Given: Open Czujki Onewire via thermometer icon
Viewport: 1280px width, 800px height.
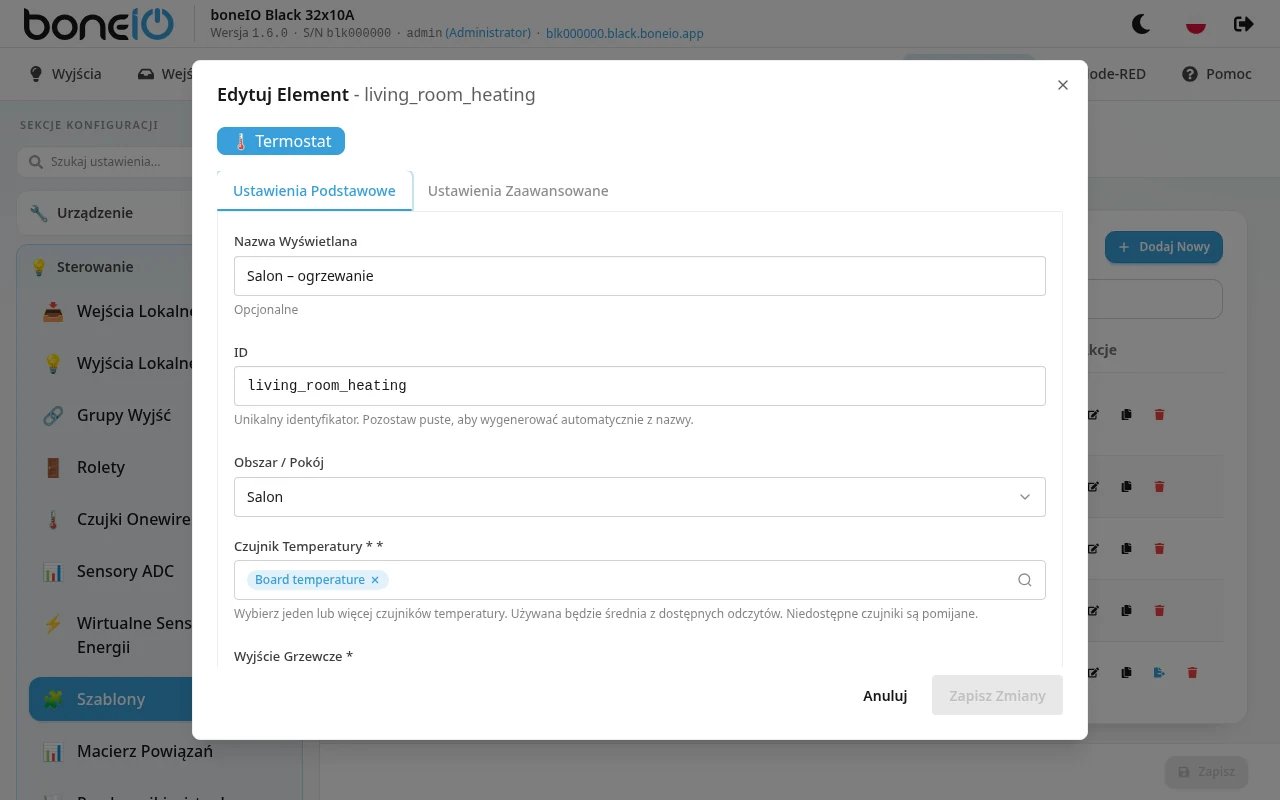Looking at the screenshot, I should pos(53,519).
